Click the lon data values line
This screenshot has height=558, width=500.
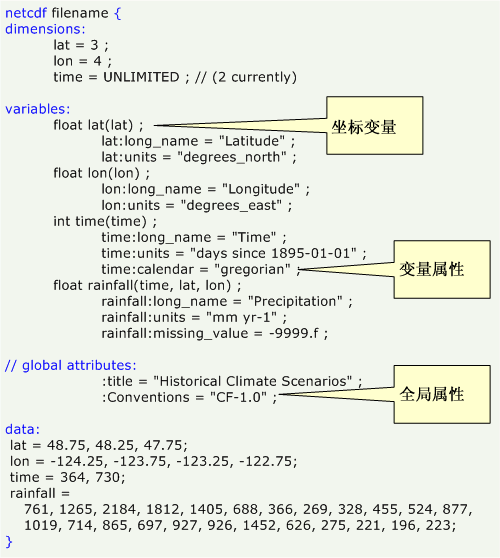tap(153, 461)
